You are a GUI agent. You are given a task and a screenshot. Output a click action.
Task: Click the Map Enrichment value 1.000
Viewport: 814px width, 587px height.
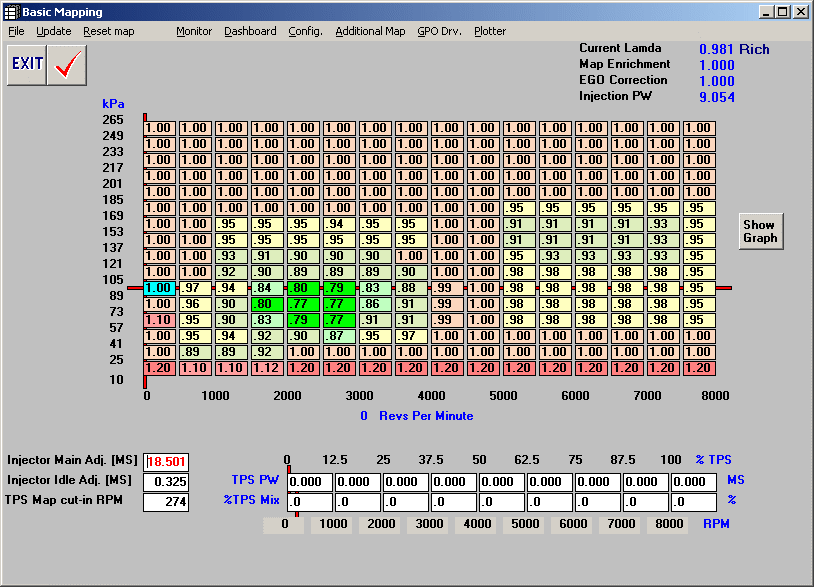(717, 65)
